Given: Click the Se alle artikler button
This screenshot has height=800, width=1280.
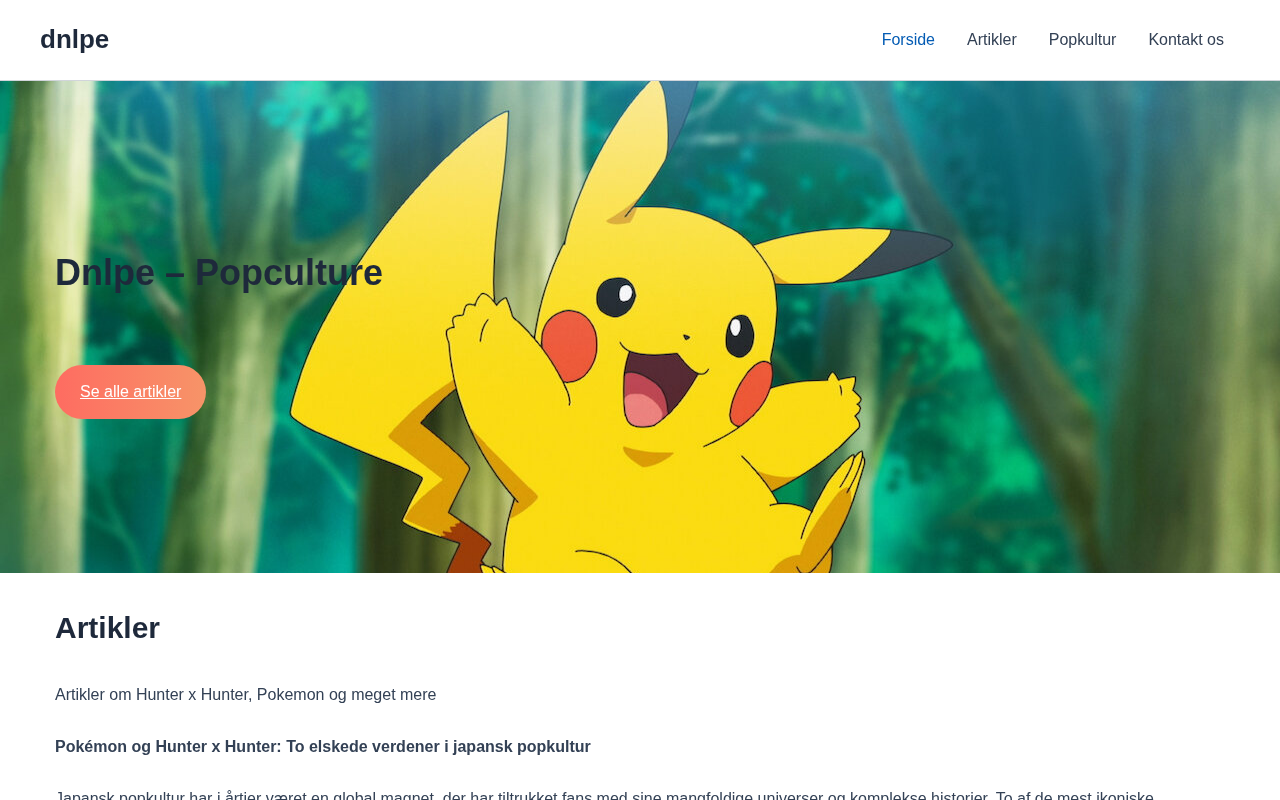Looking at the screenshot, I should 130,392.
